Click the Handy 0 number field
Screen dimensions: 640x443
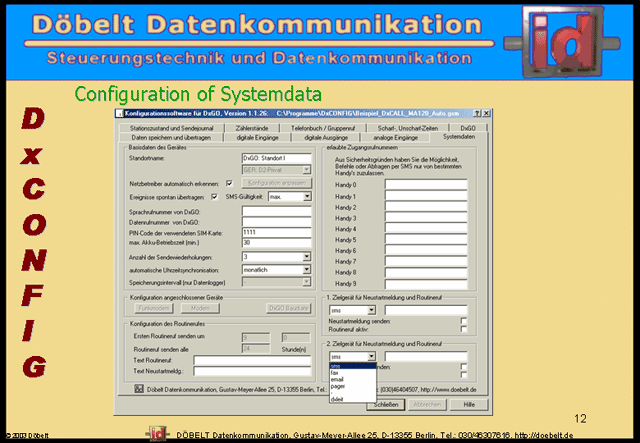click(426, 185)
